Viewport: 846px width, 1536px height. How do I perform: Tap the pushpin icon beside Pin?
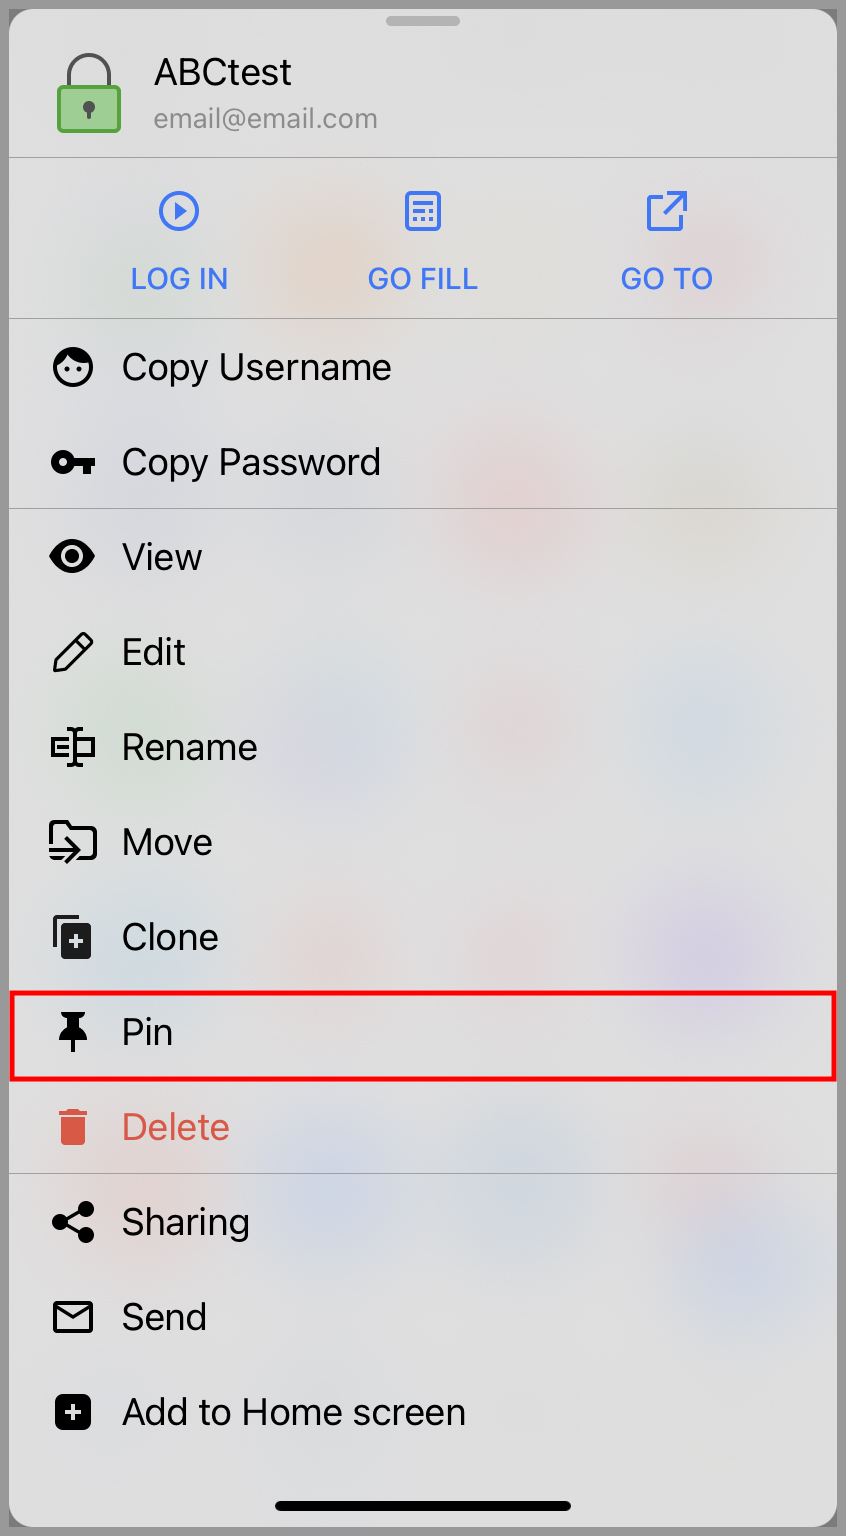(72, 1031)
